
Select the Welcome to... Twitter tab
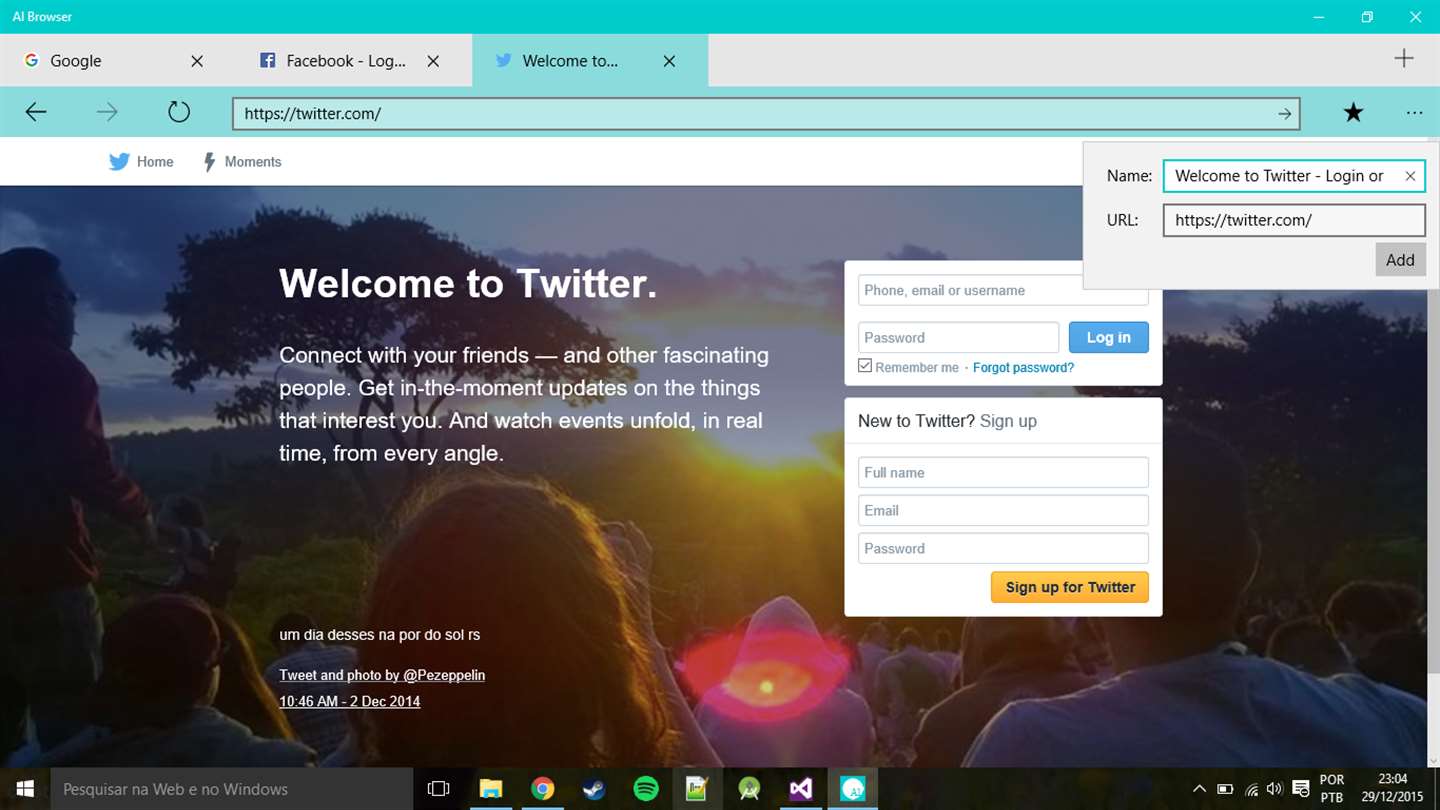590,61
